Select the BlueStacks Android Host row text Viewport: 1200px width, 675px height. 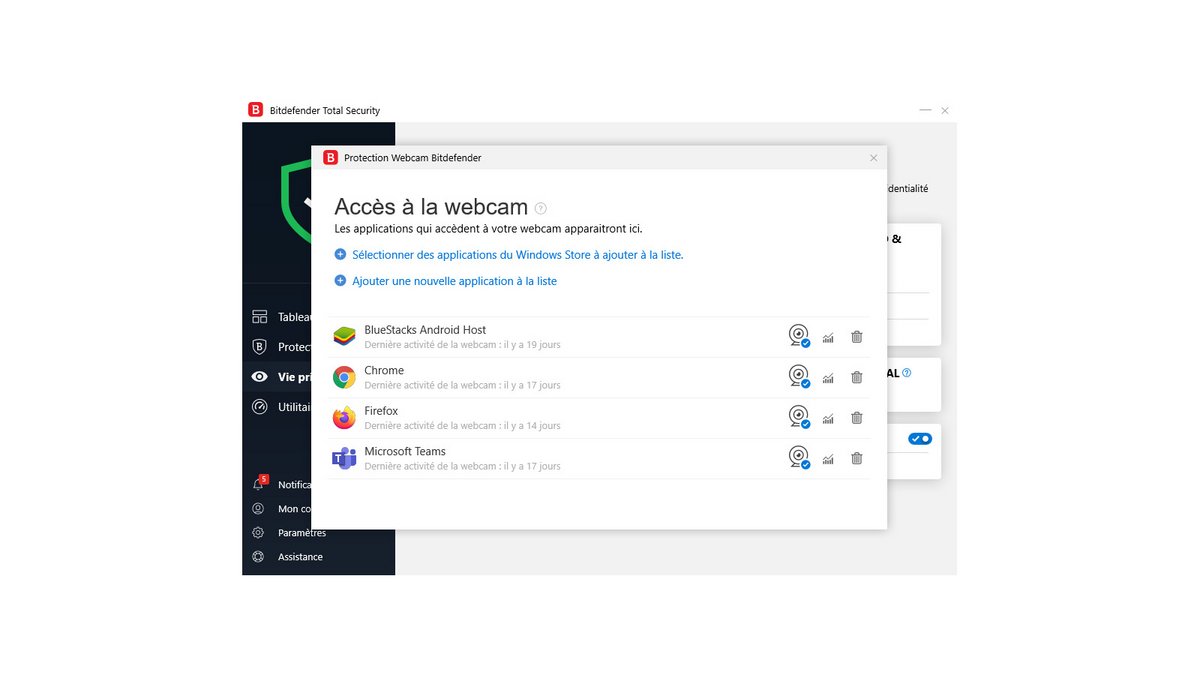425,330
